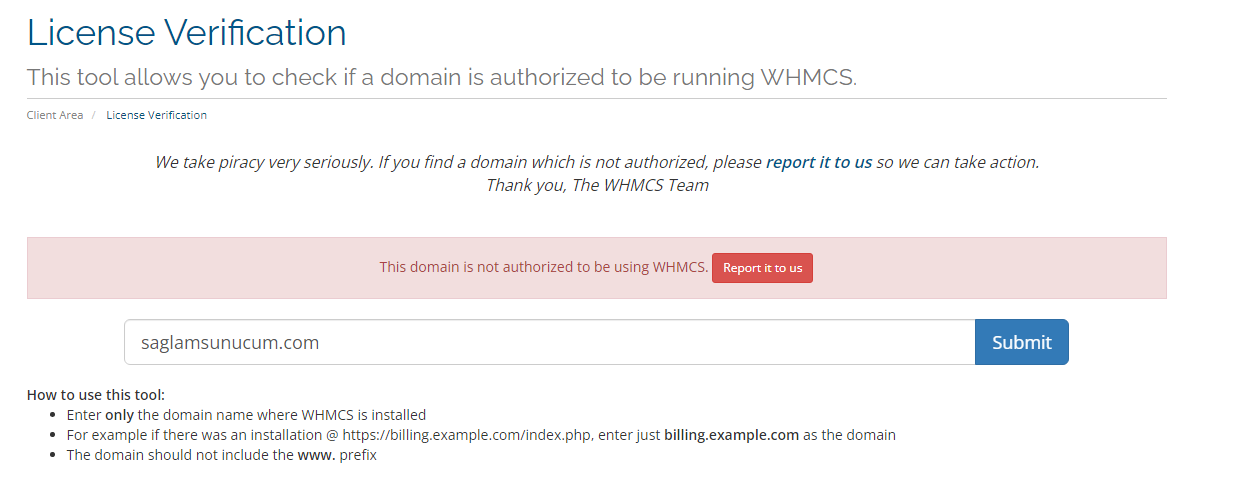This screenshot has width=1236, height=492.
Task: Click the bold billing.example.com text
Action: point(731,435)
